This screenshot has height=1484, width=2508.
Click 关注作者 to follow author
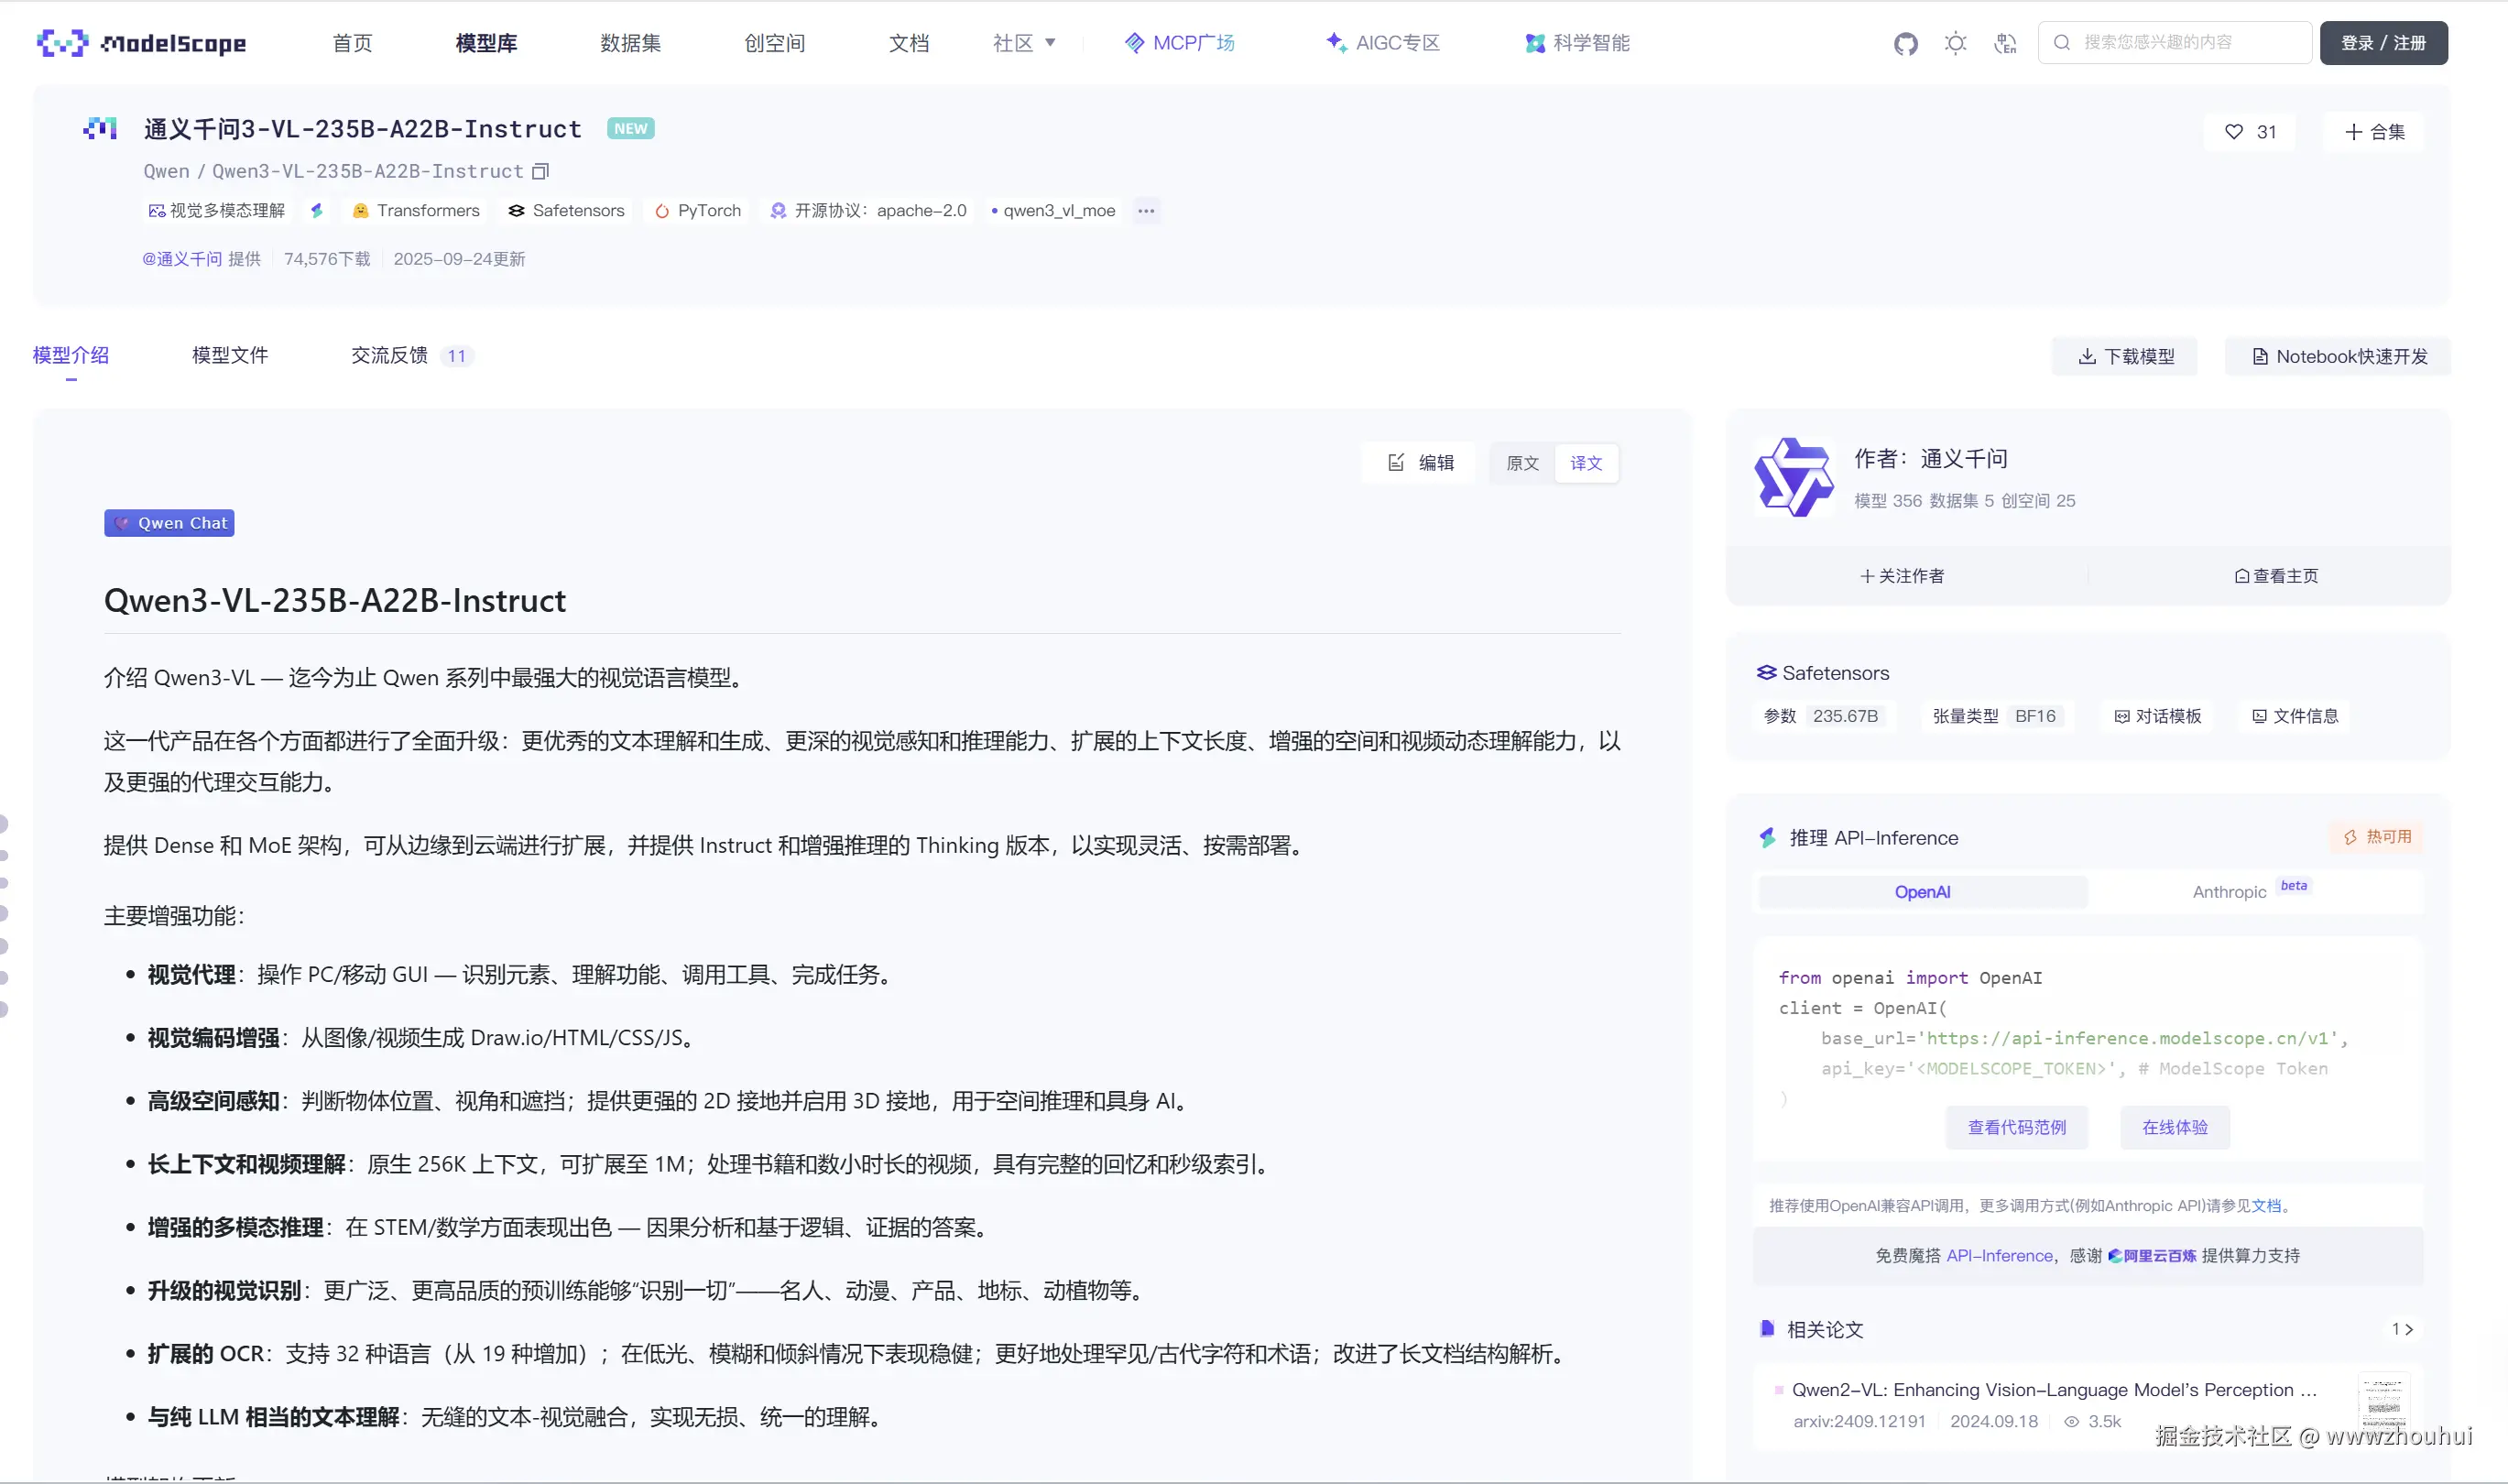pyautogui.click(x=1902, y=576)
